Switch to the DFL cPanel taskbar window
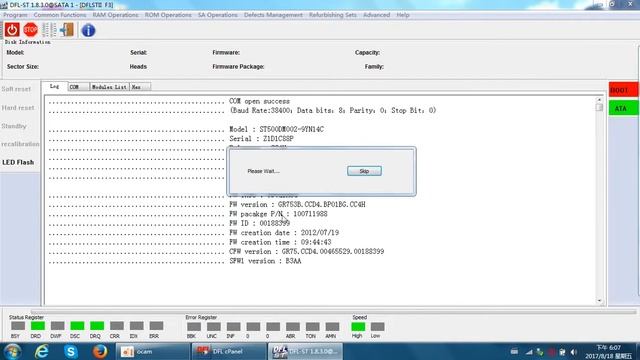Image resolution: width=640 pixels, height=360 pixels. pos(229,351)
